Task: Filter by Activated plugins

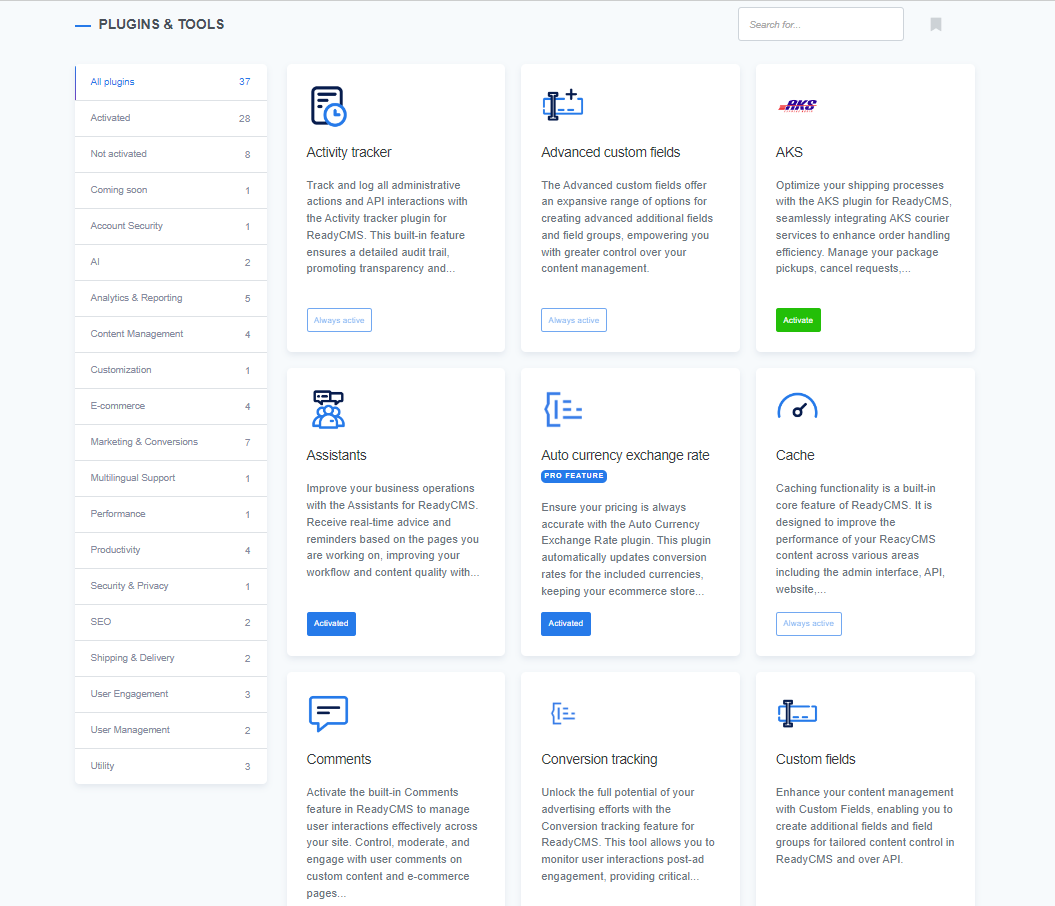Action: tap(171, 118)
